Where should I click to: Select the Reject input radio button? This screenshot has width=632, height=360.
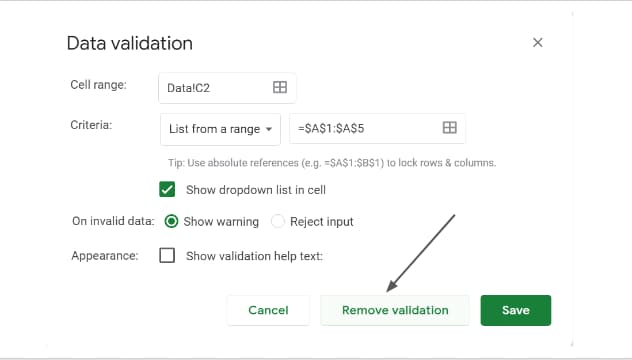pyautogui.click(x=278, y=221)
